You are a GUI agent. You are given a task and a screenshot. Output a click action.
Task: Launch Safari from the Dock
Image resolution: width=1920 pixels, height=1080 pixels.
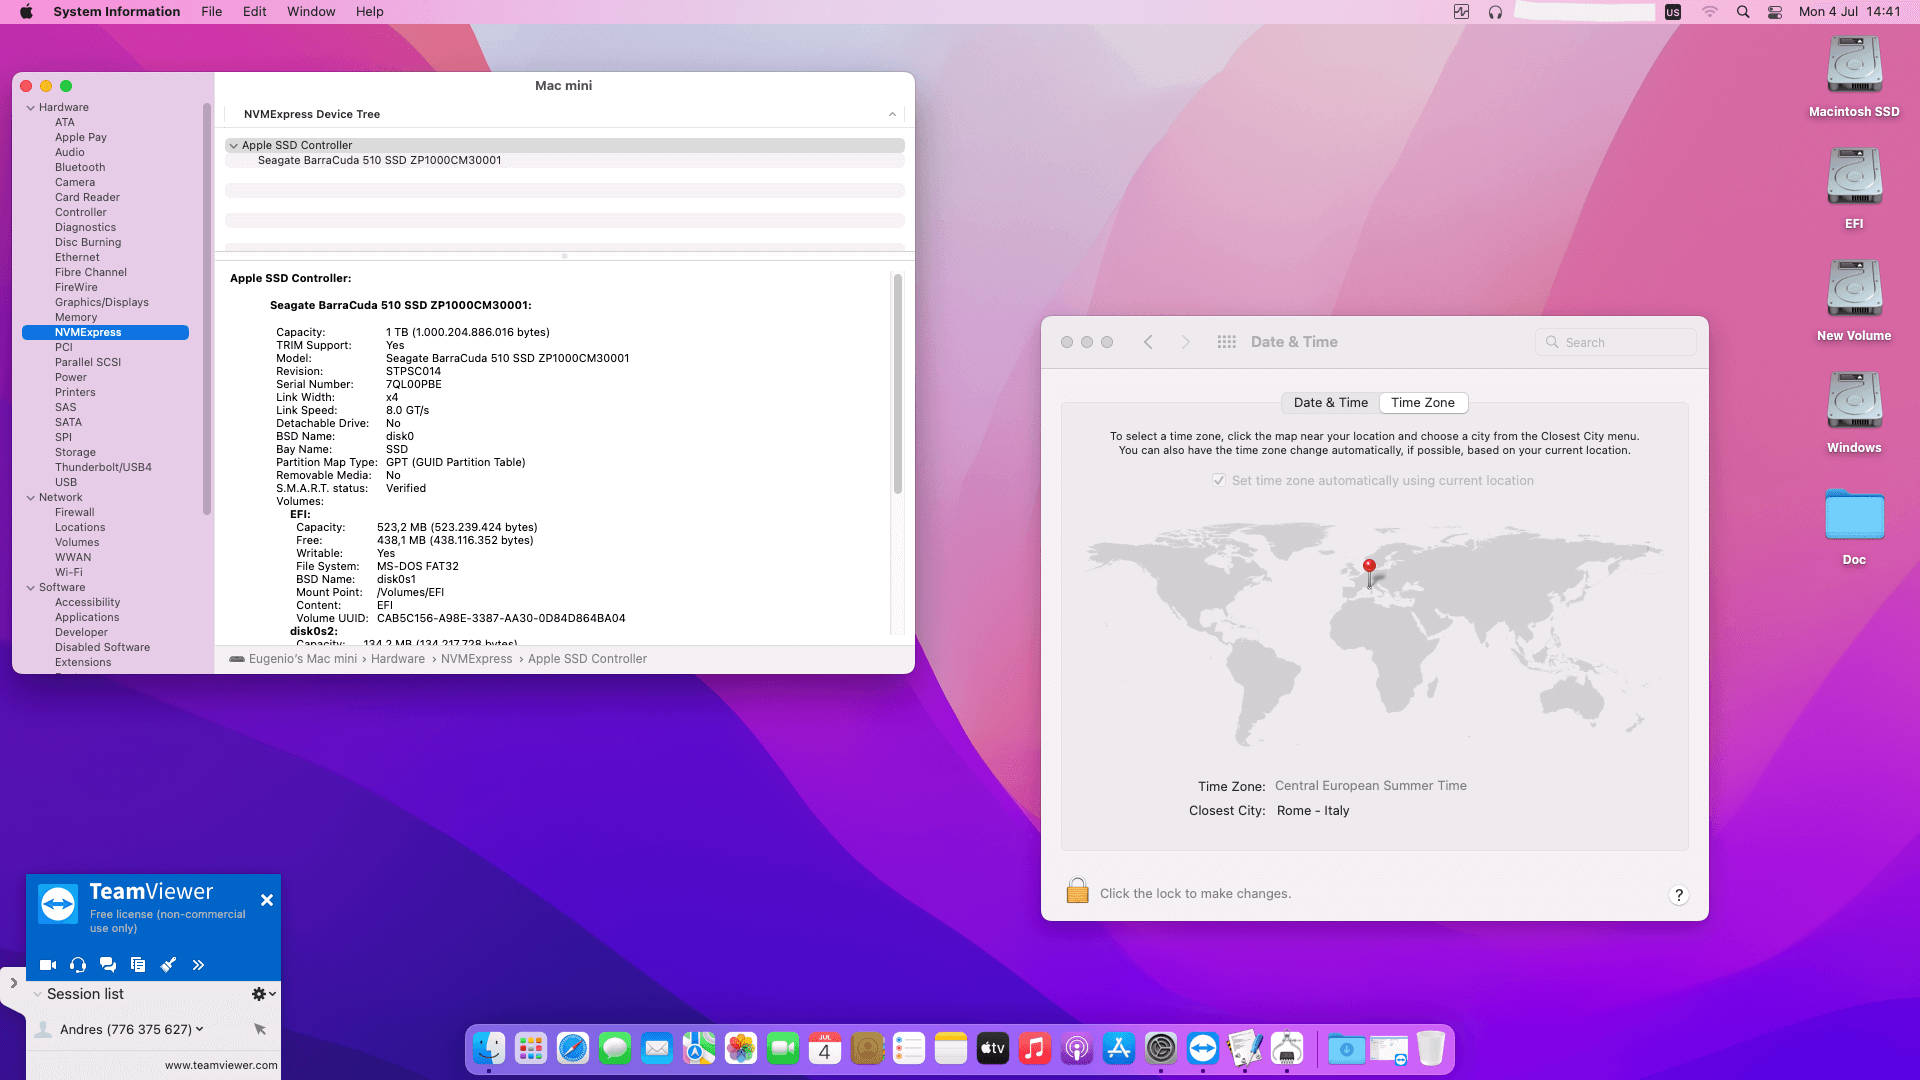pos(573,1048)
